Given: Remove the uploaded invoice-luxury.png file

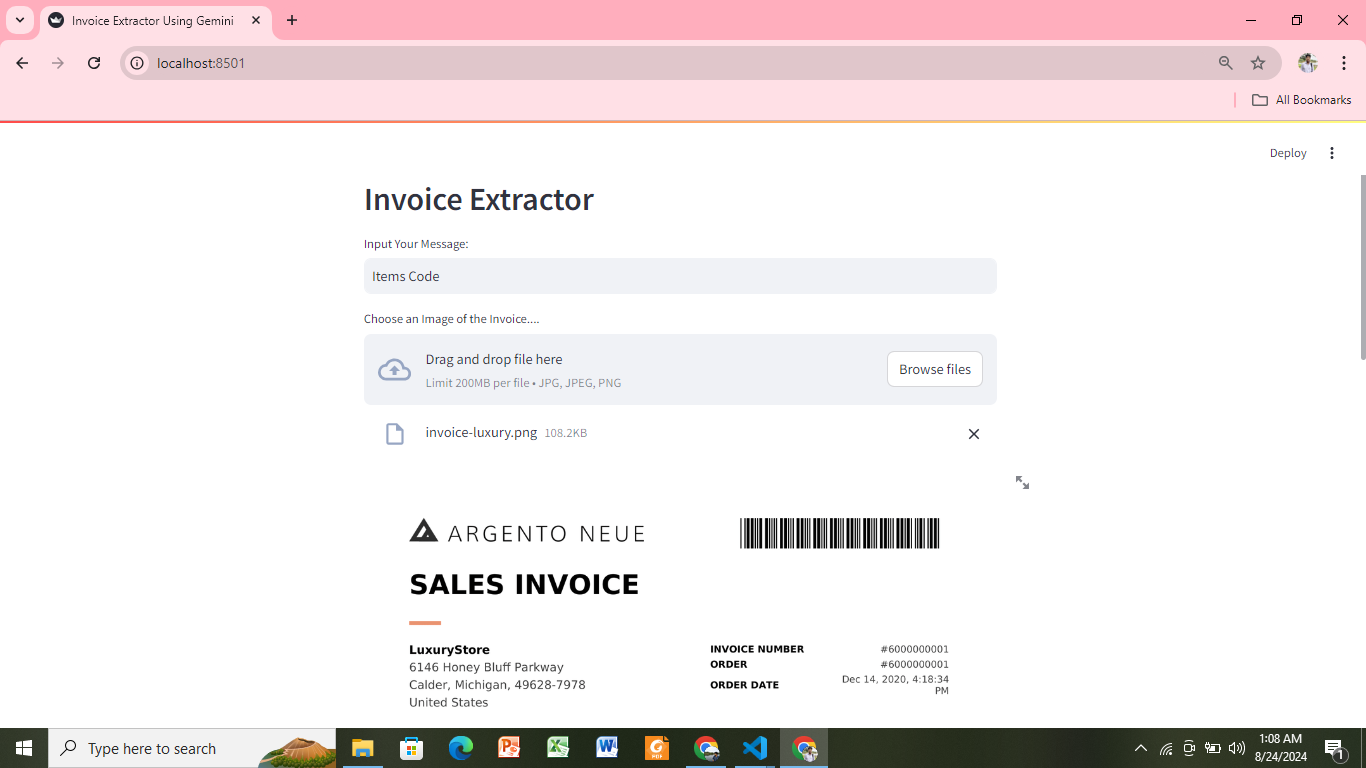Looking at the screenshot, I should tap(973, 434).
